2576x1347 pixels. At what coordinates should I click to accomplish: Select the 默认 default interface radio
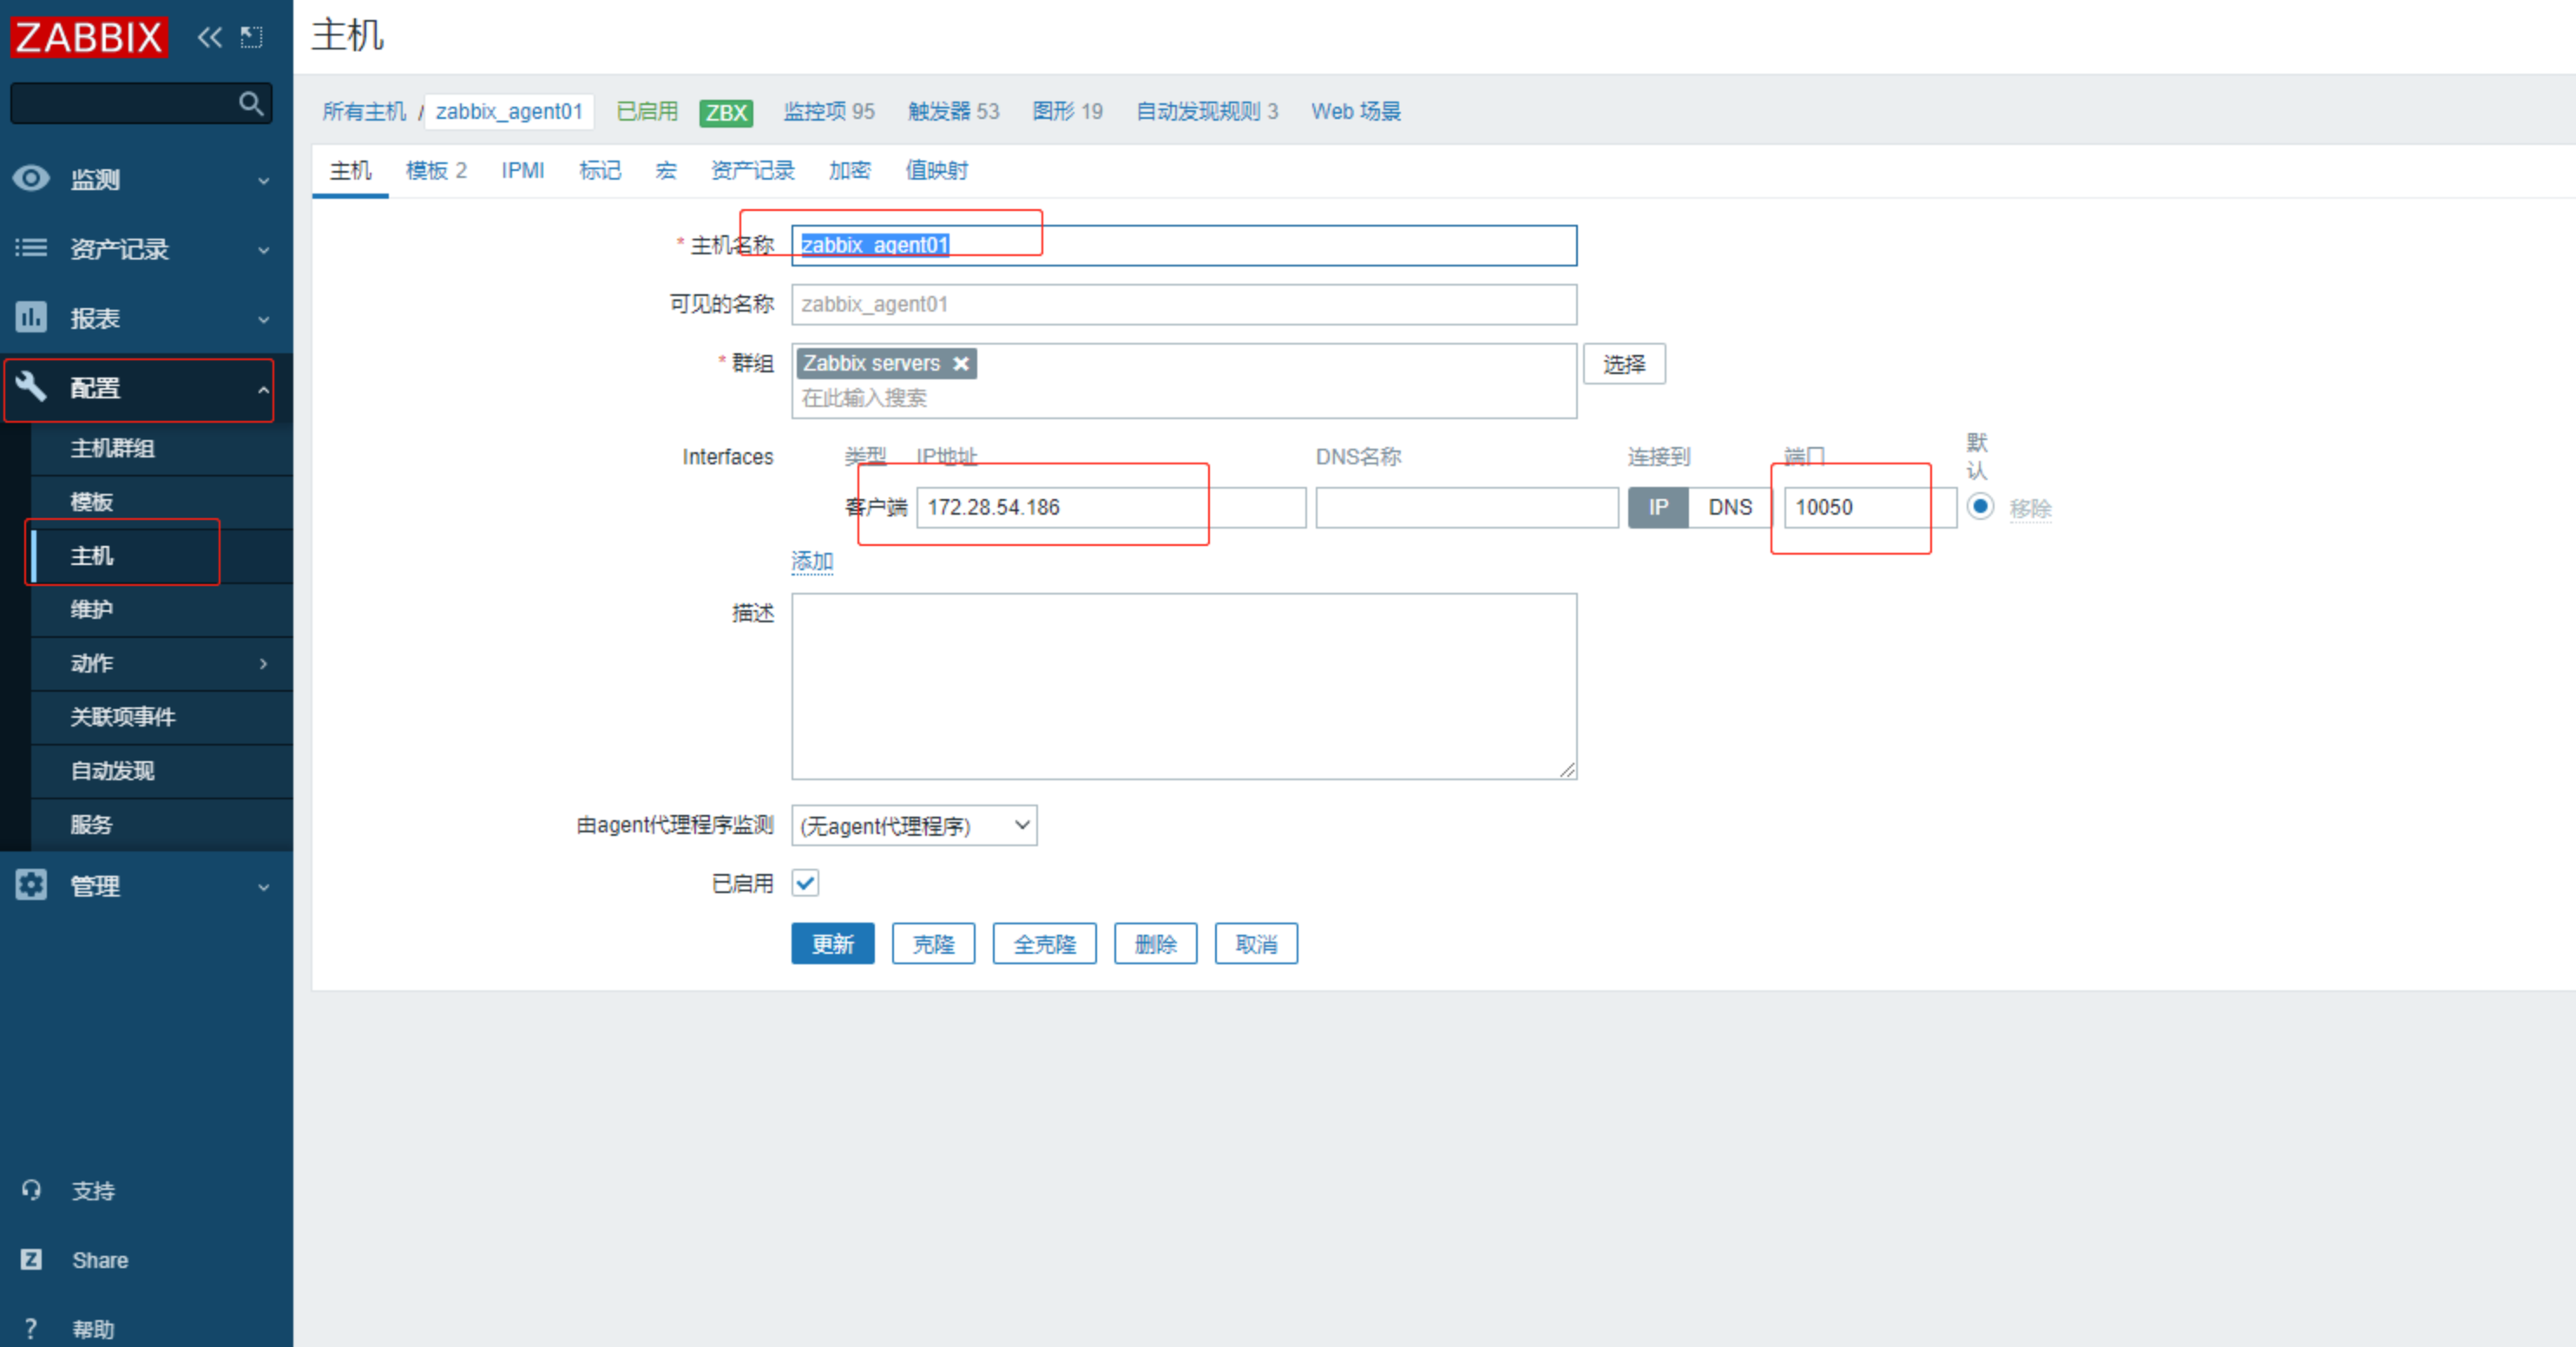pyautogui.click(x=1979, y=506)
